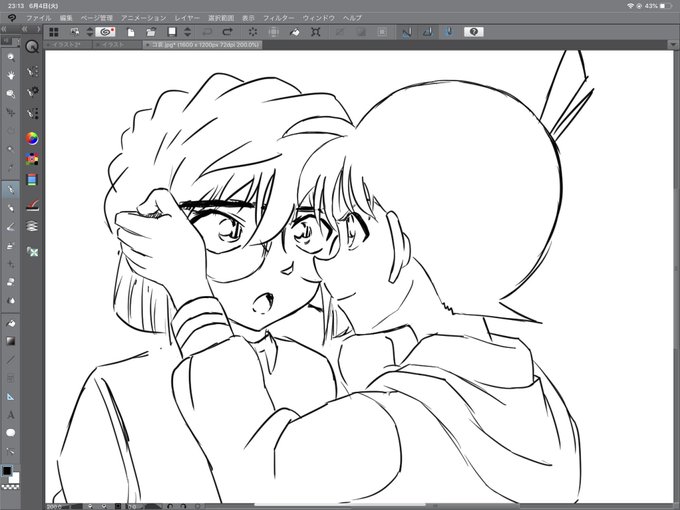Open the 選択範囲 menu

click(221, 18)
